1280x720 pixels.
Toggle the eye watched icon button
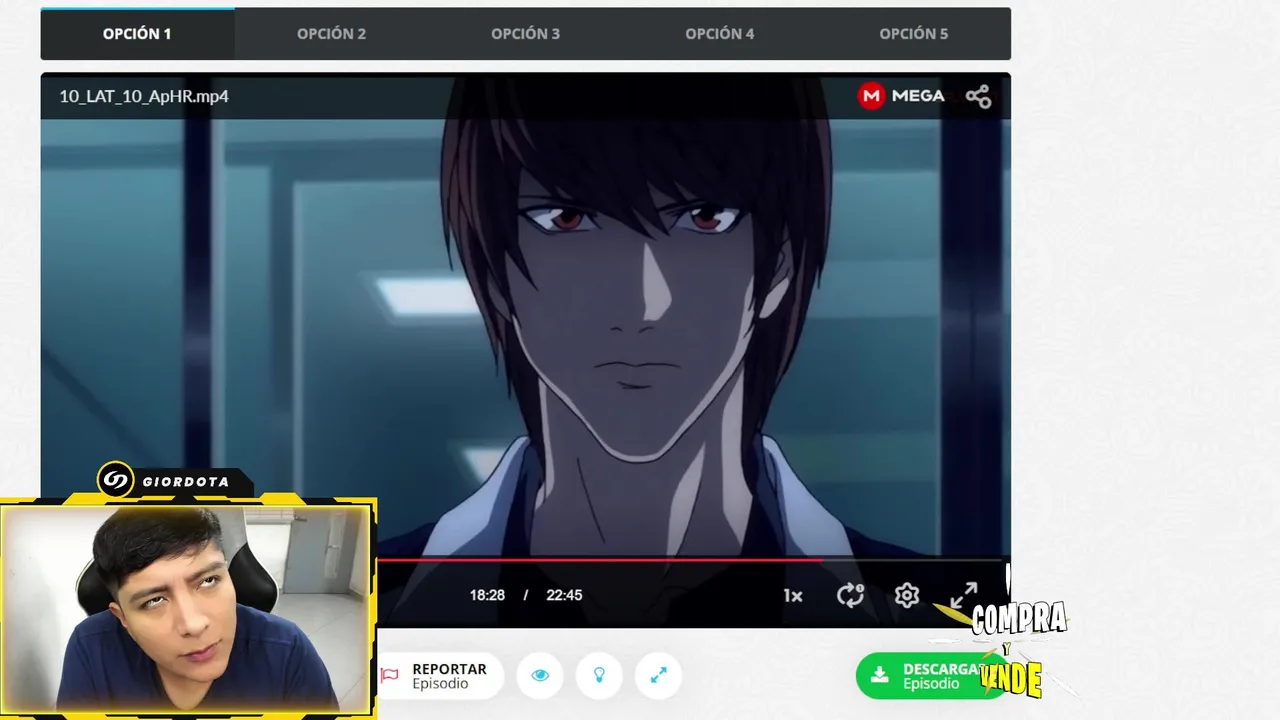click(x=540, y=676)
